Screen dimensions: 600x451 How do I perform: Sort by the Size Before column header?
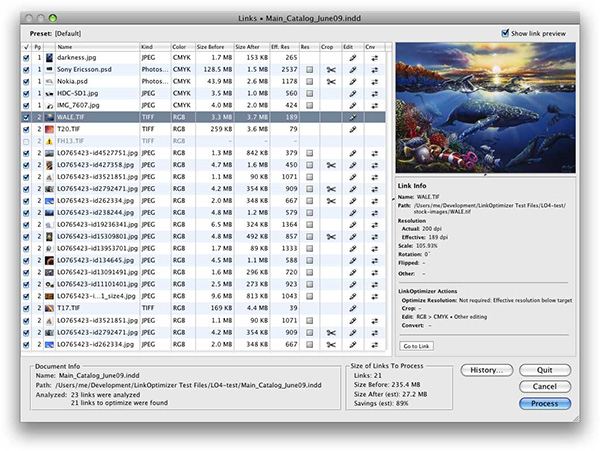(210, 46)
